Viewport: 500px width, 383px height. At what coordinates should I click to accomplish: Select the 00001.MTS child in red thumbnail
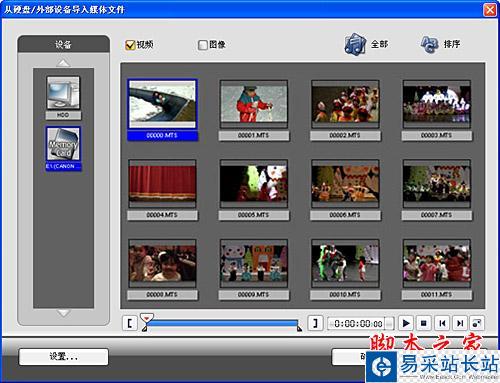254,104
